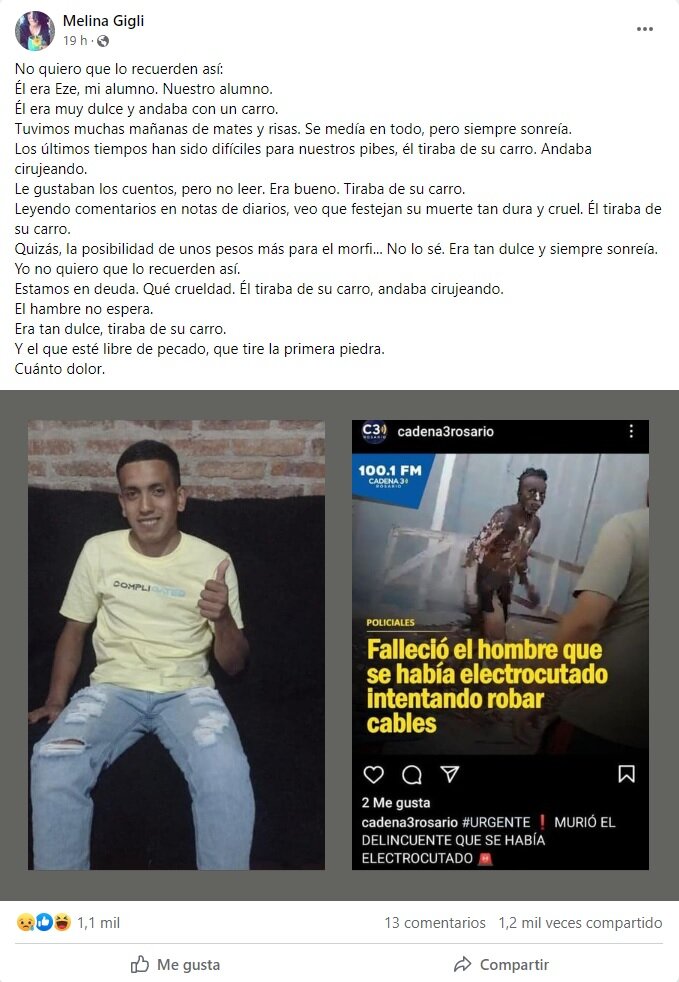The height and width of the screenshot is (982, 679).
Task: Open the 1,1 mil reactions list
Action: point(98,923)
